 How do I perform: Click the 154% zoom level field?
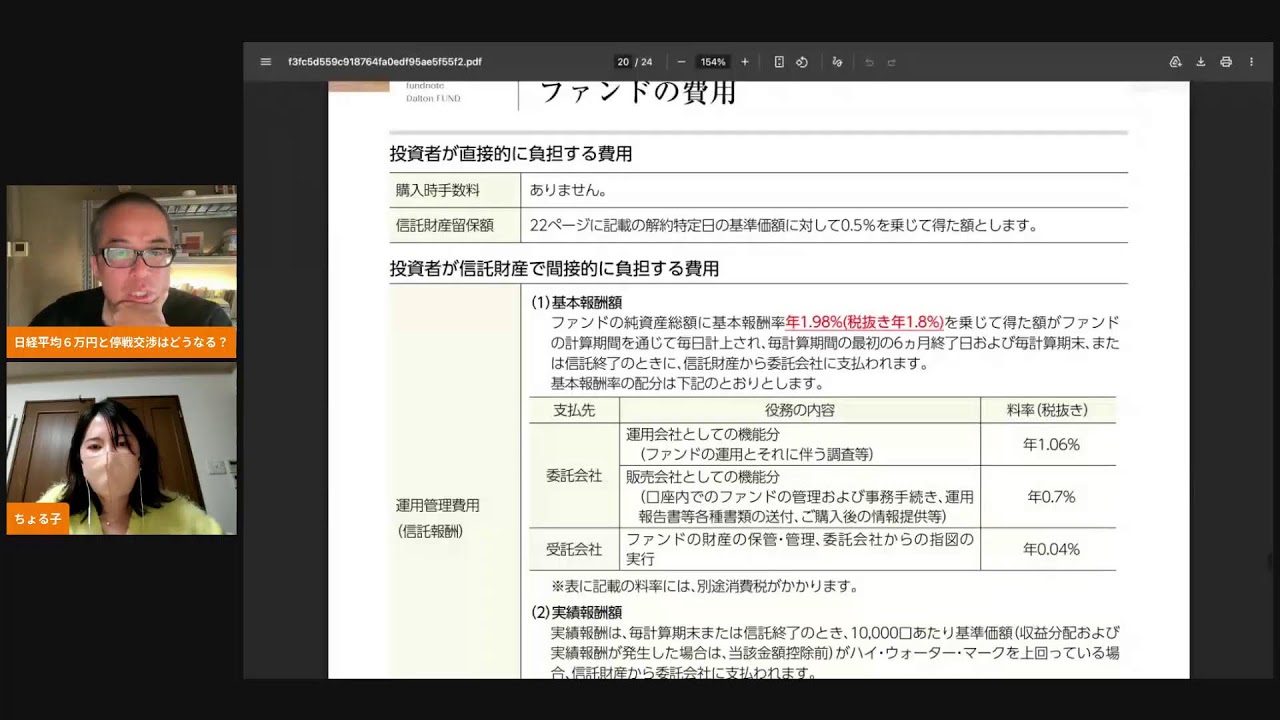point(713,62)
